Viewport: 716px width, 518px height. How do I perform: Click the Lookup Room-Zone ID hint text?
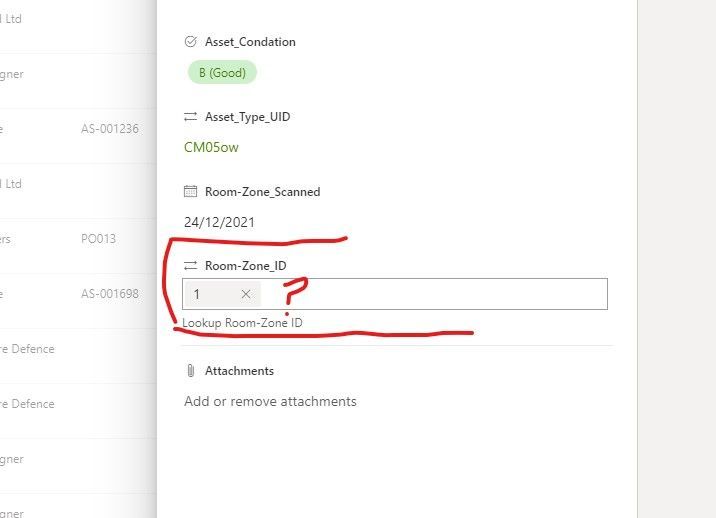(x=242, y=324)
